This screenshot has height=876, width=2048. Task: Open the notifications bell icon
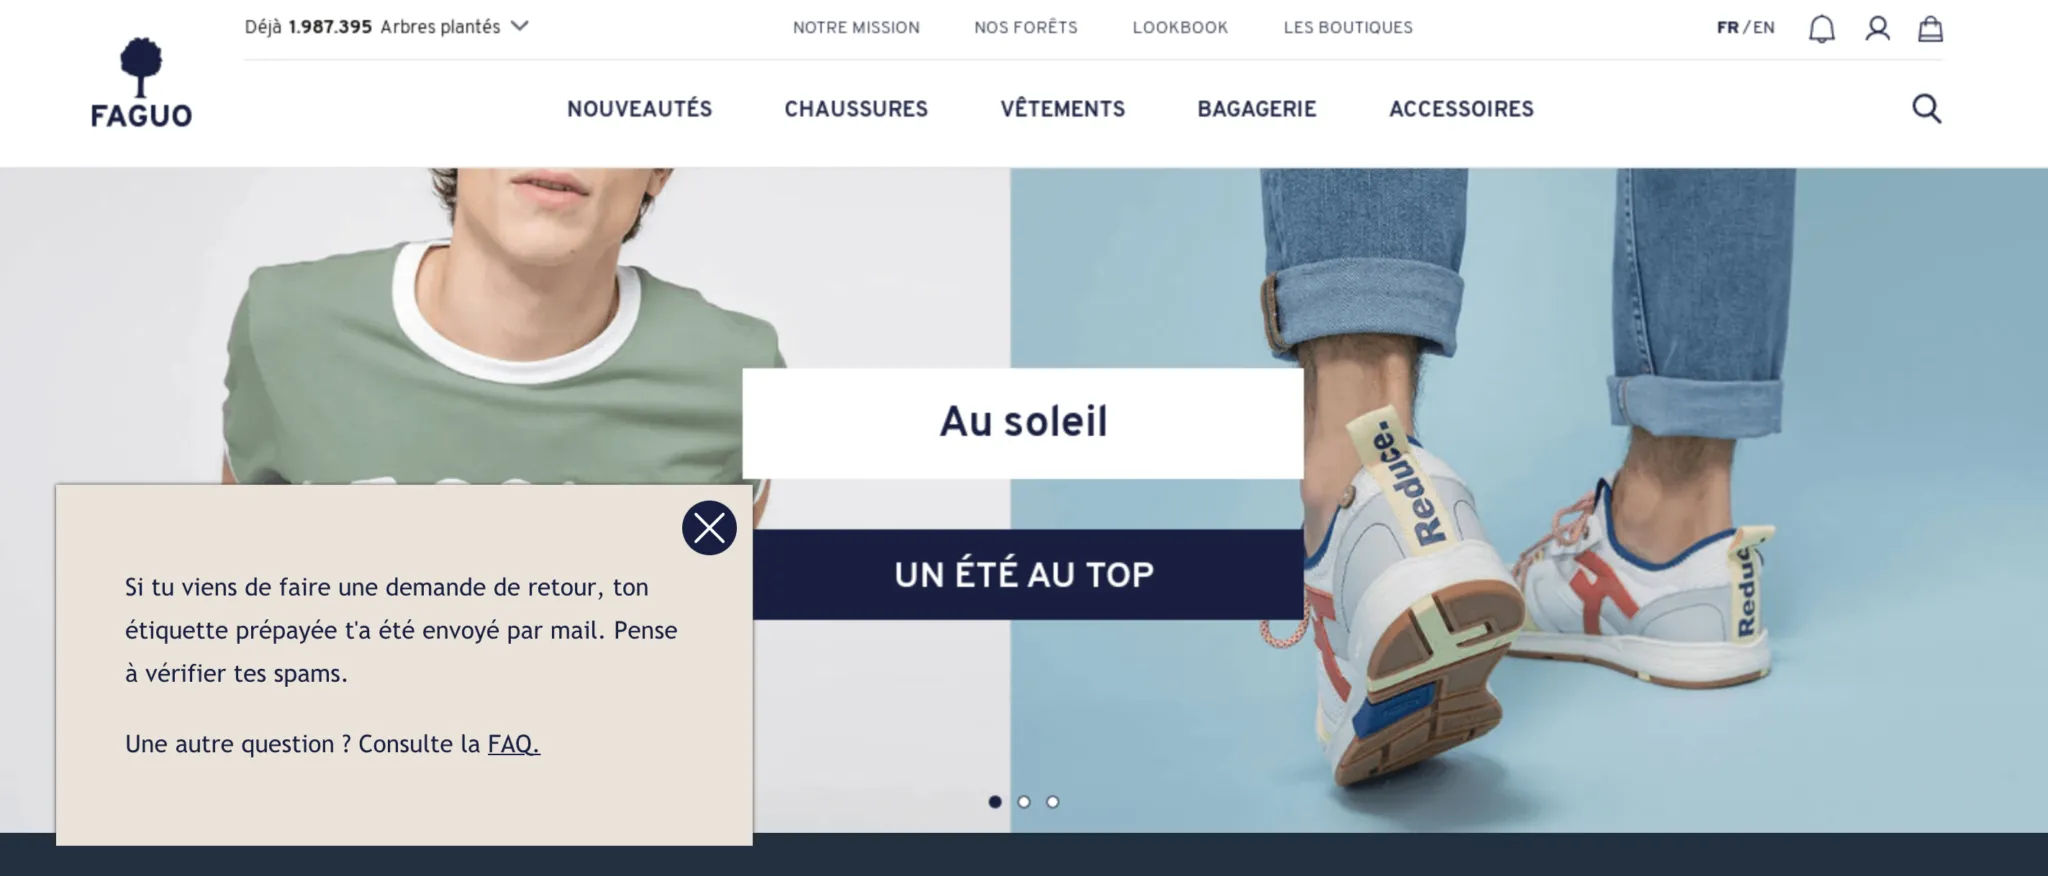click(1822, 29)
